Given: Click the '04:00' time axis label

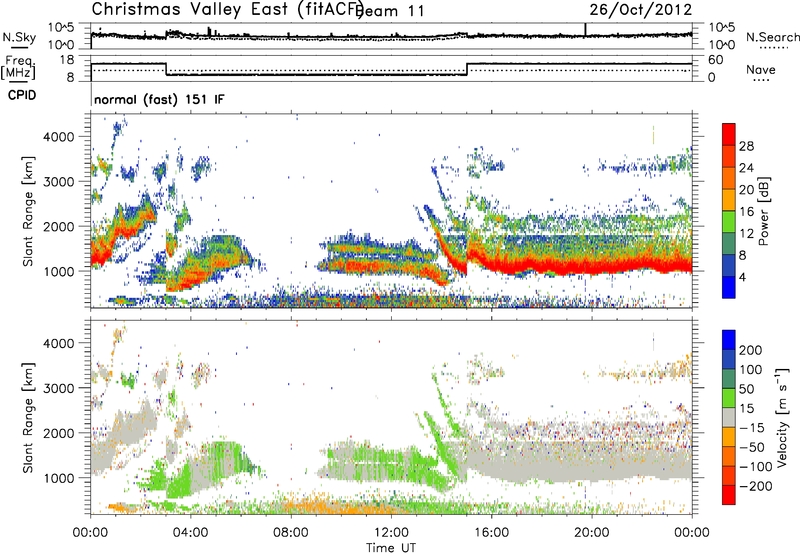Looking at the screenshot, I should (x=191, y=533).
